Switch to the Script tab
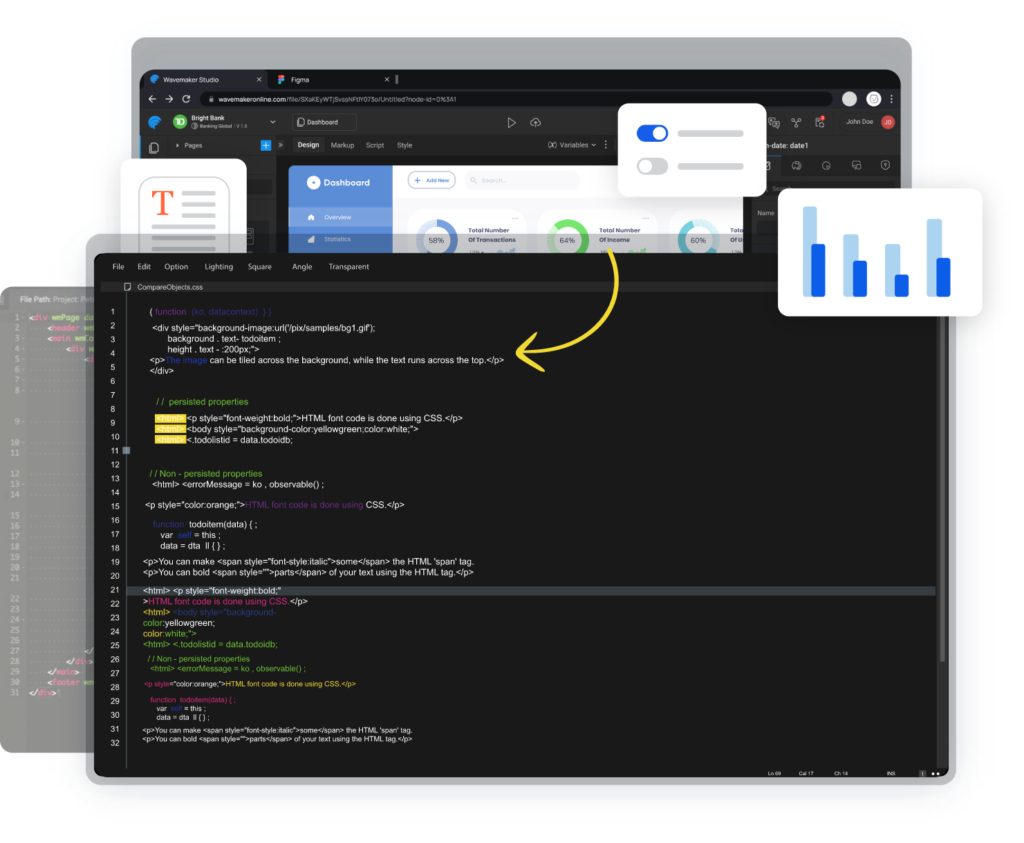The width and height of the screenshot is (1024, 843). [x=375, y=145]
